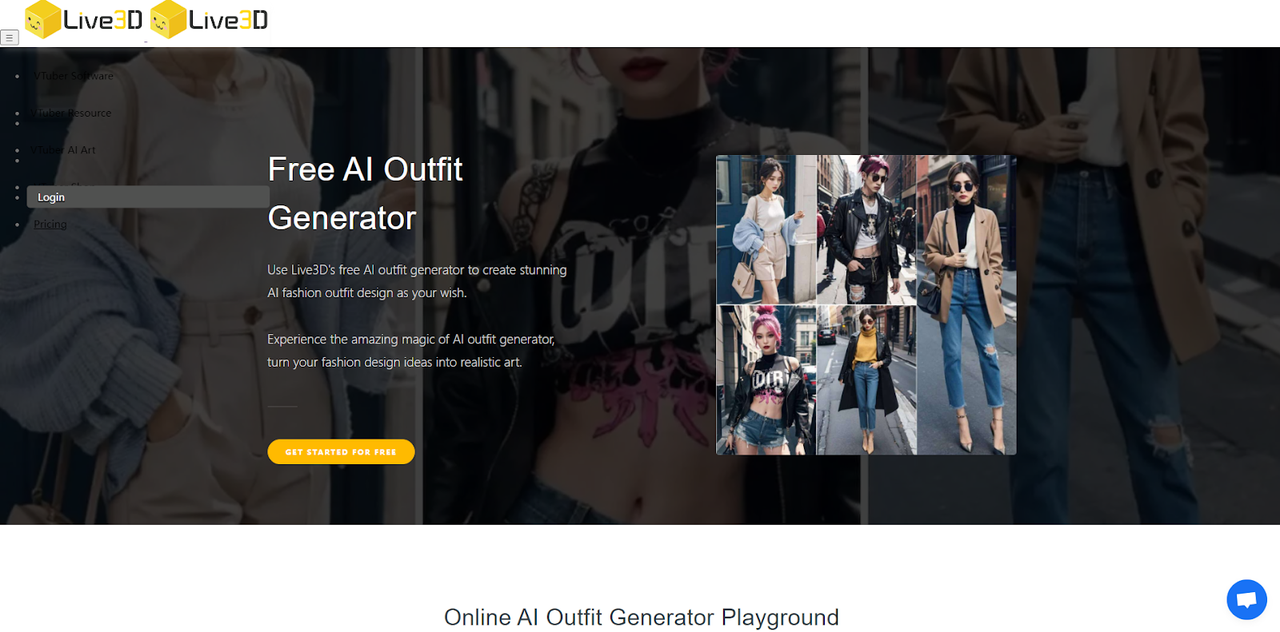Click Get Started For Free button
1280x632 pixels.
(341, 452)
